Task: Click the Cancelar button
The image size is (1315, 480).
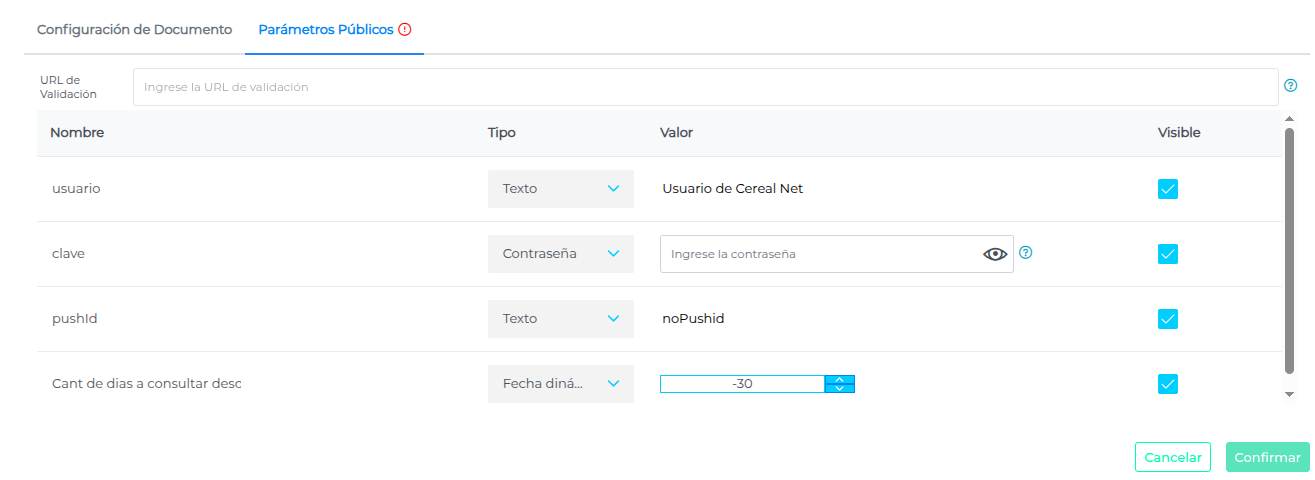Action: pyautogui.click(x=1172, y=457)
